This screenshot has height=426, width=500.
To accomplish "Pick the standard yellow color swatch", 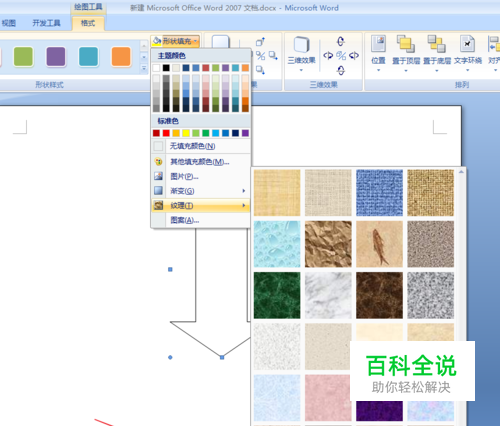I will pos(186,133).
